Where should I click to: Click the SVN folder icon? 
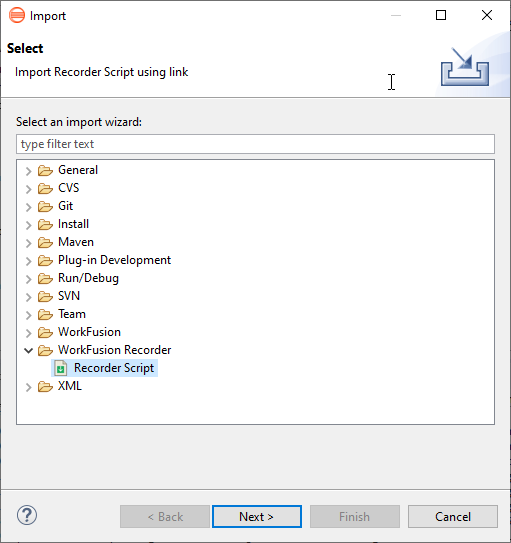45,296
